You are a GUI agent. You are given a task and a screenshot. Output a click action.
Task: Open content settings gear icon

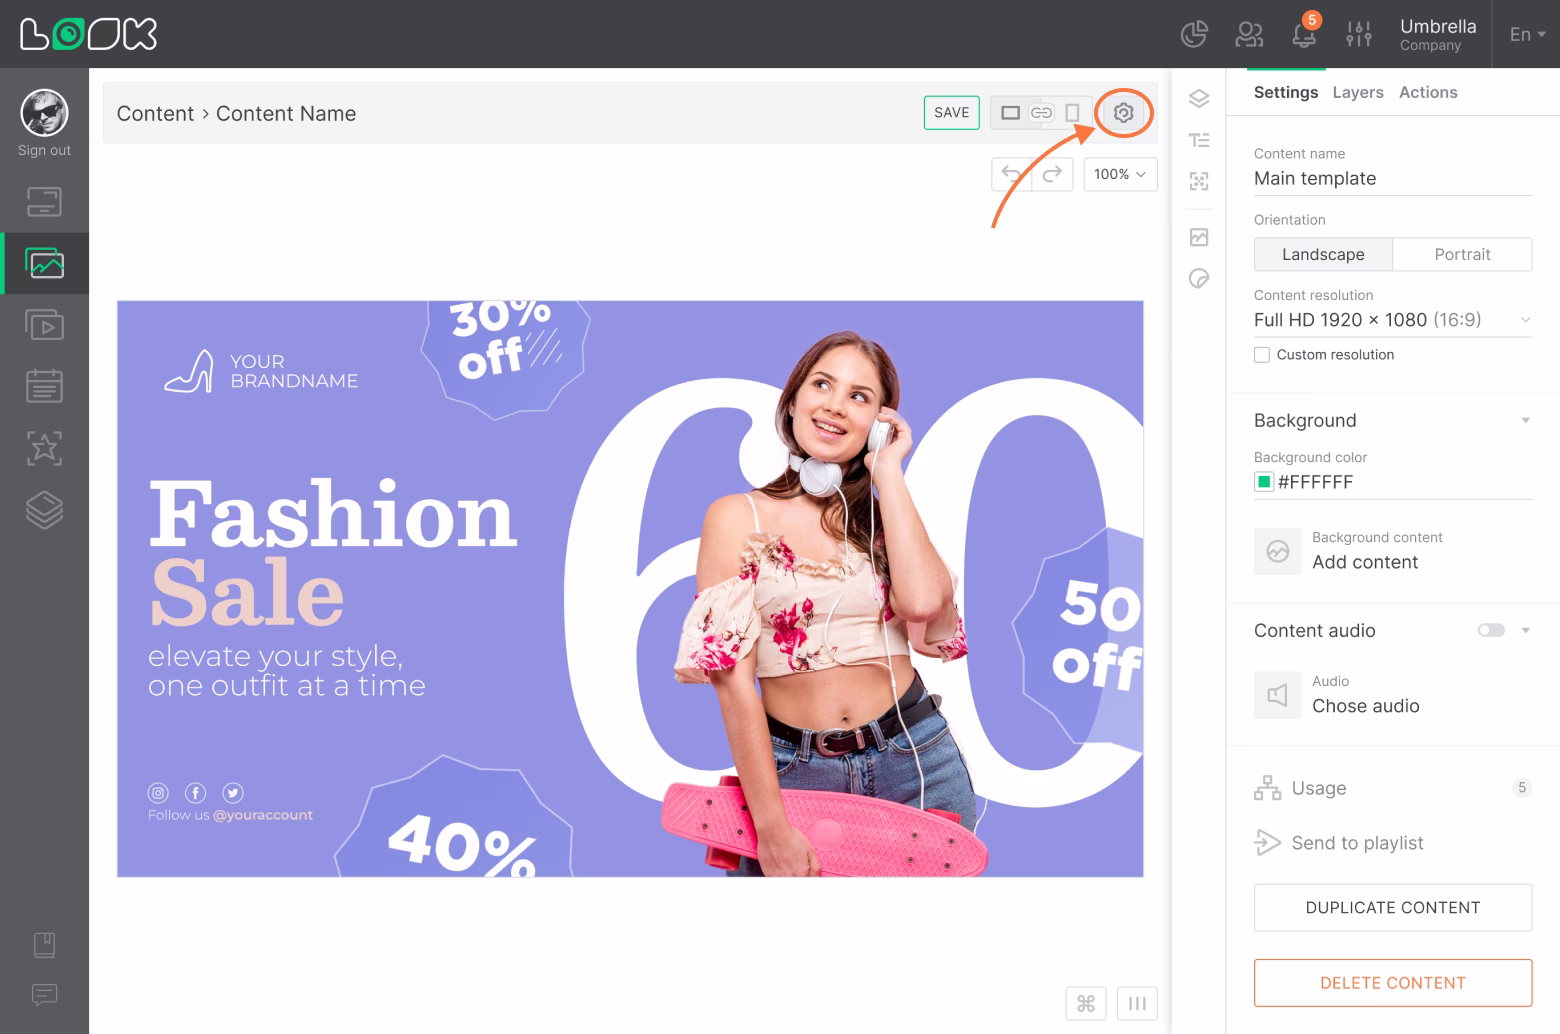[1123, 113]
